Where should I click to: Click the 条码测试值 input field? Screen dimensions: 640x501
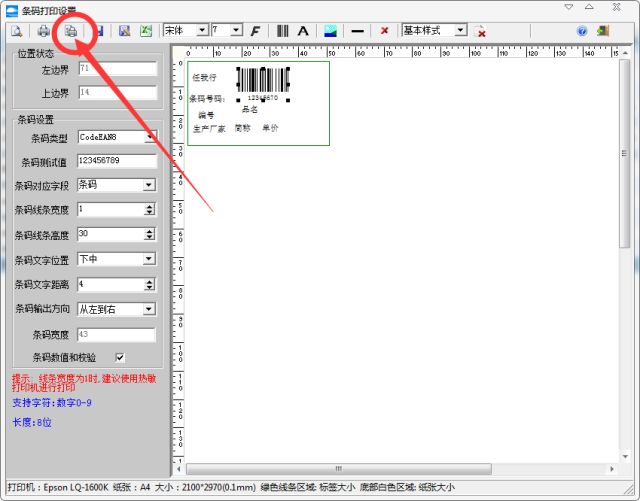click(116, 161)
